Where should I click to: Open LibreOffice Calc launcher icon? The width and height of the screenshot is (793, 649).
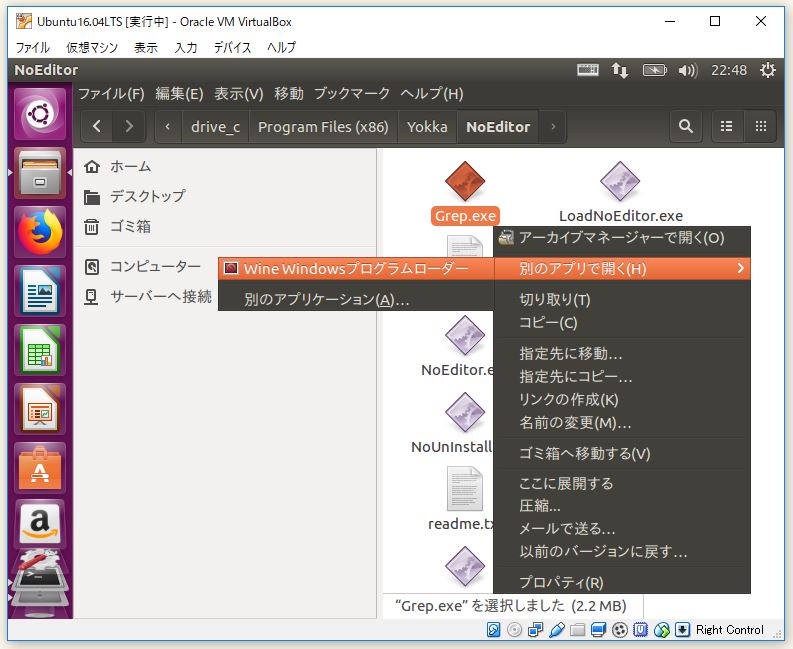point(40,351)
